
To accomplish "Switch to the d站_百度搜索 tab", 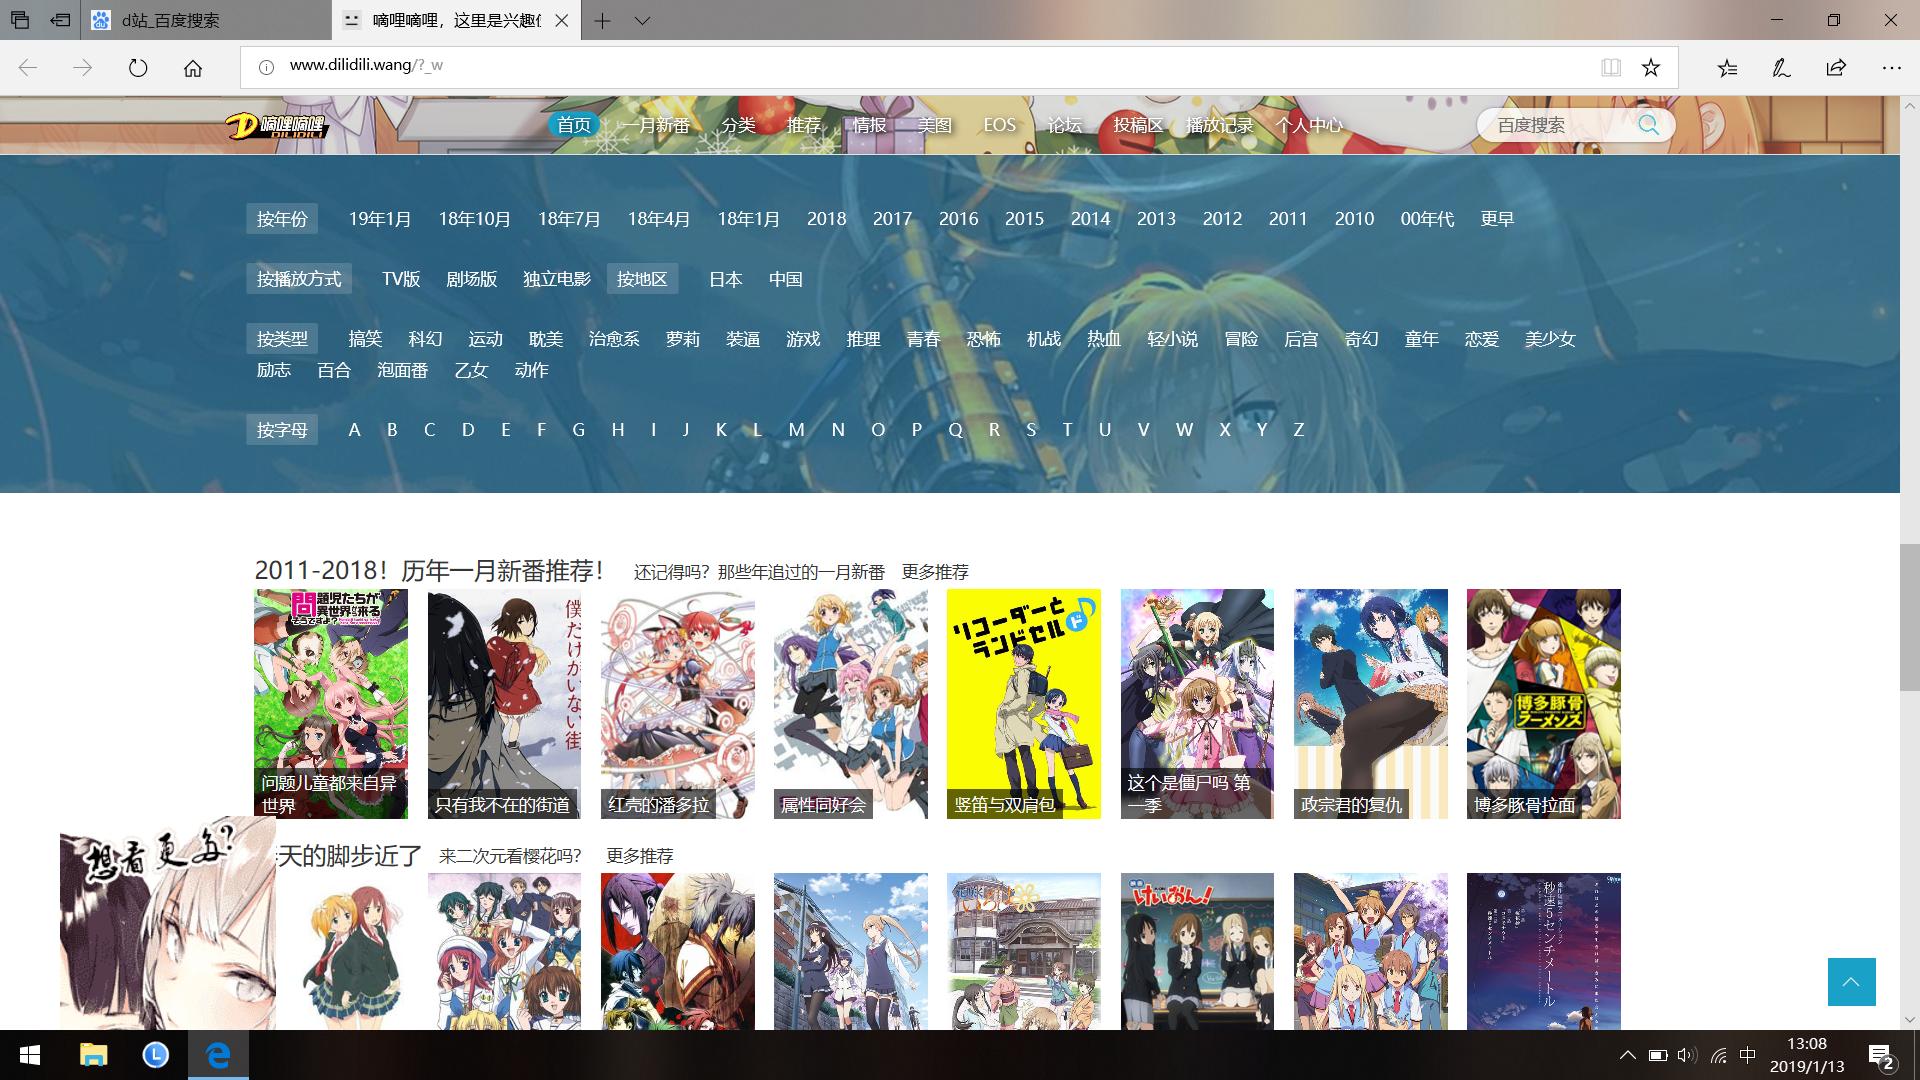I will click(170, 20).
